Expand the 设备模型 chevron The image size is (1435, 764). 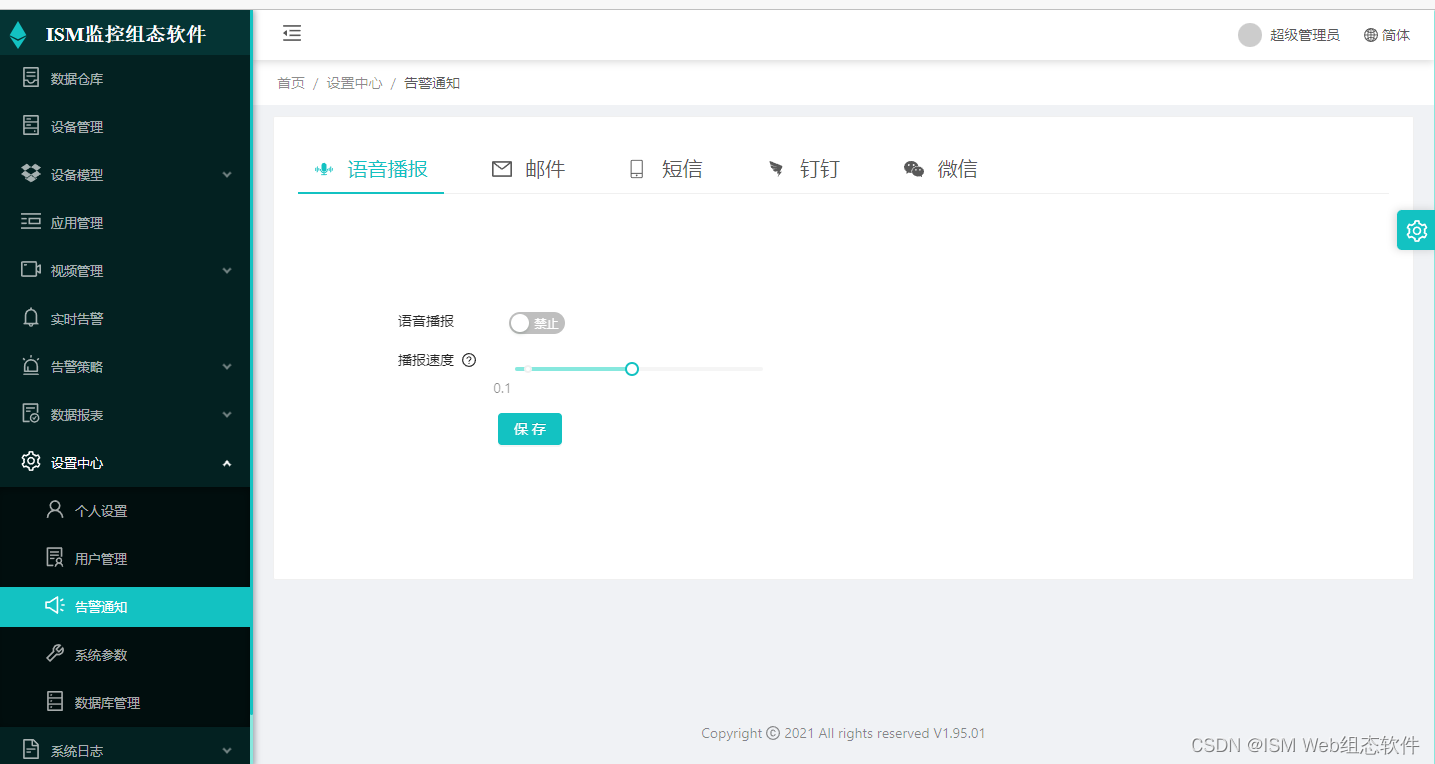(x=227, y=175)
